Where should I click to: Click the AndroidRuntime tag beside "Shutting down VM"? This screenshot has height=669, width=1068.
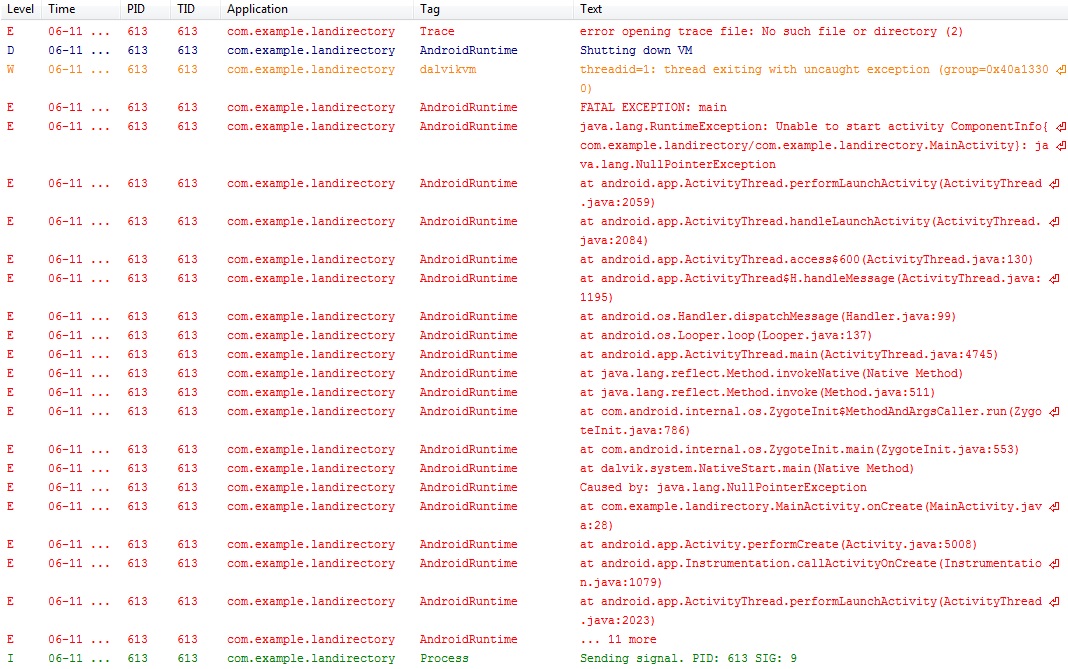coord(469,50)
